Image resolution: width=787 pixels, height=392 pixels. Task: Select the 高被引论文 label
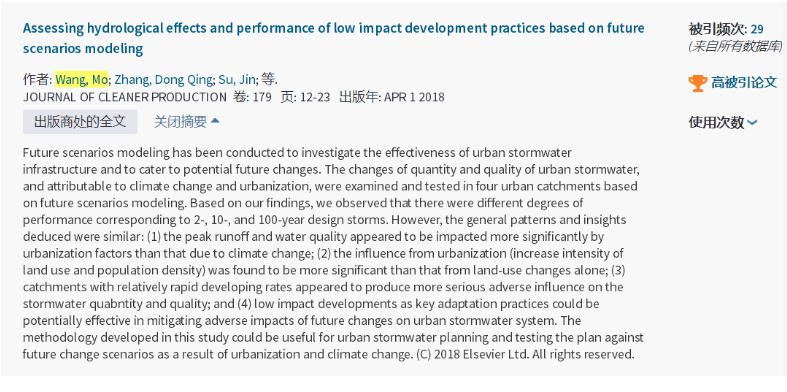(x=744, y=82)
